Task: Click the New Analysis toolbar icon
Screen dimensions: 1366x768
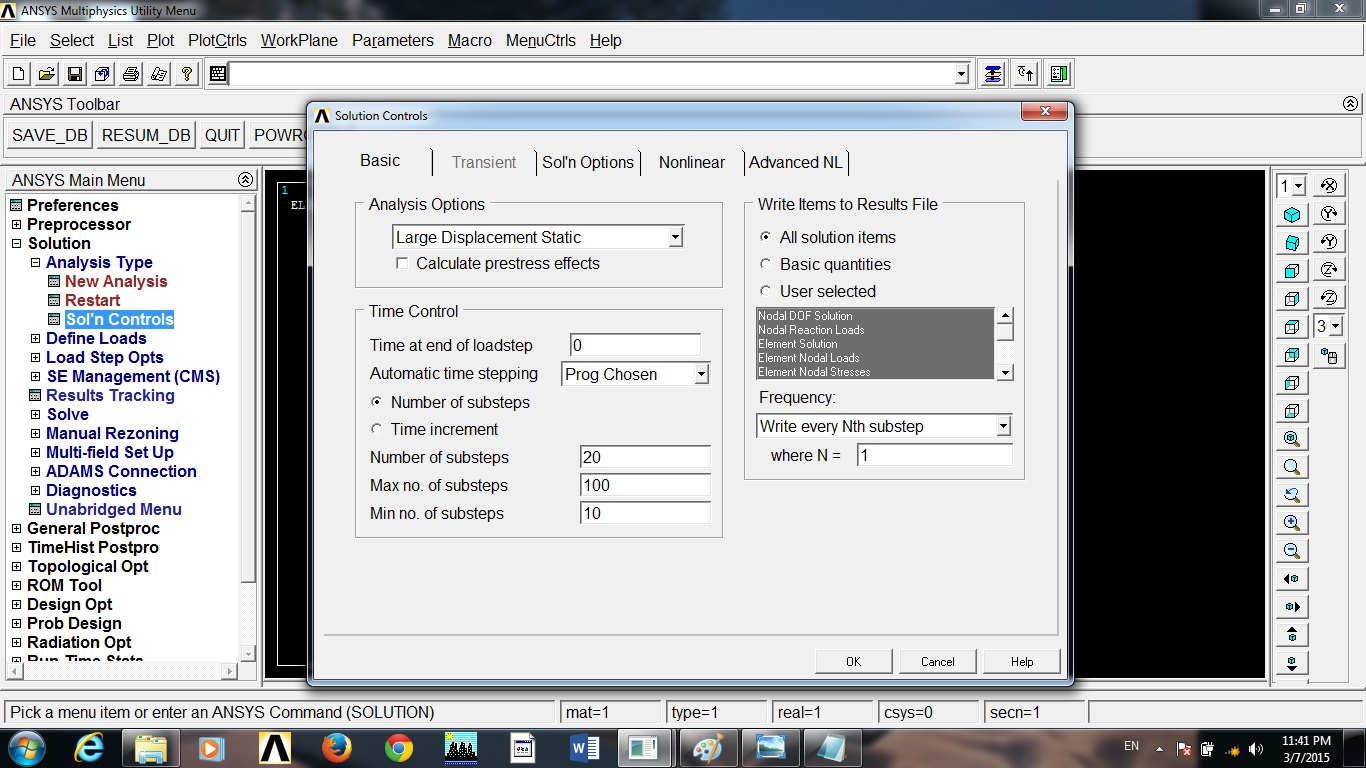Action: pyautogui.click(x=19, y=74)
